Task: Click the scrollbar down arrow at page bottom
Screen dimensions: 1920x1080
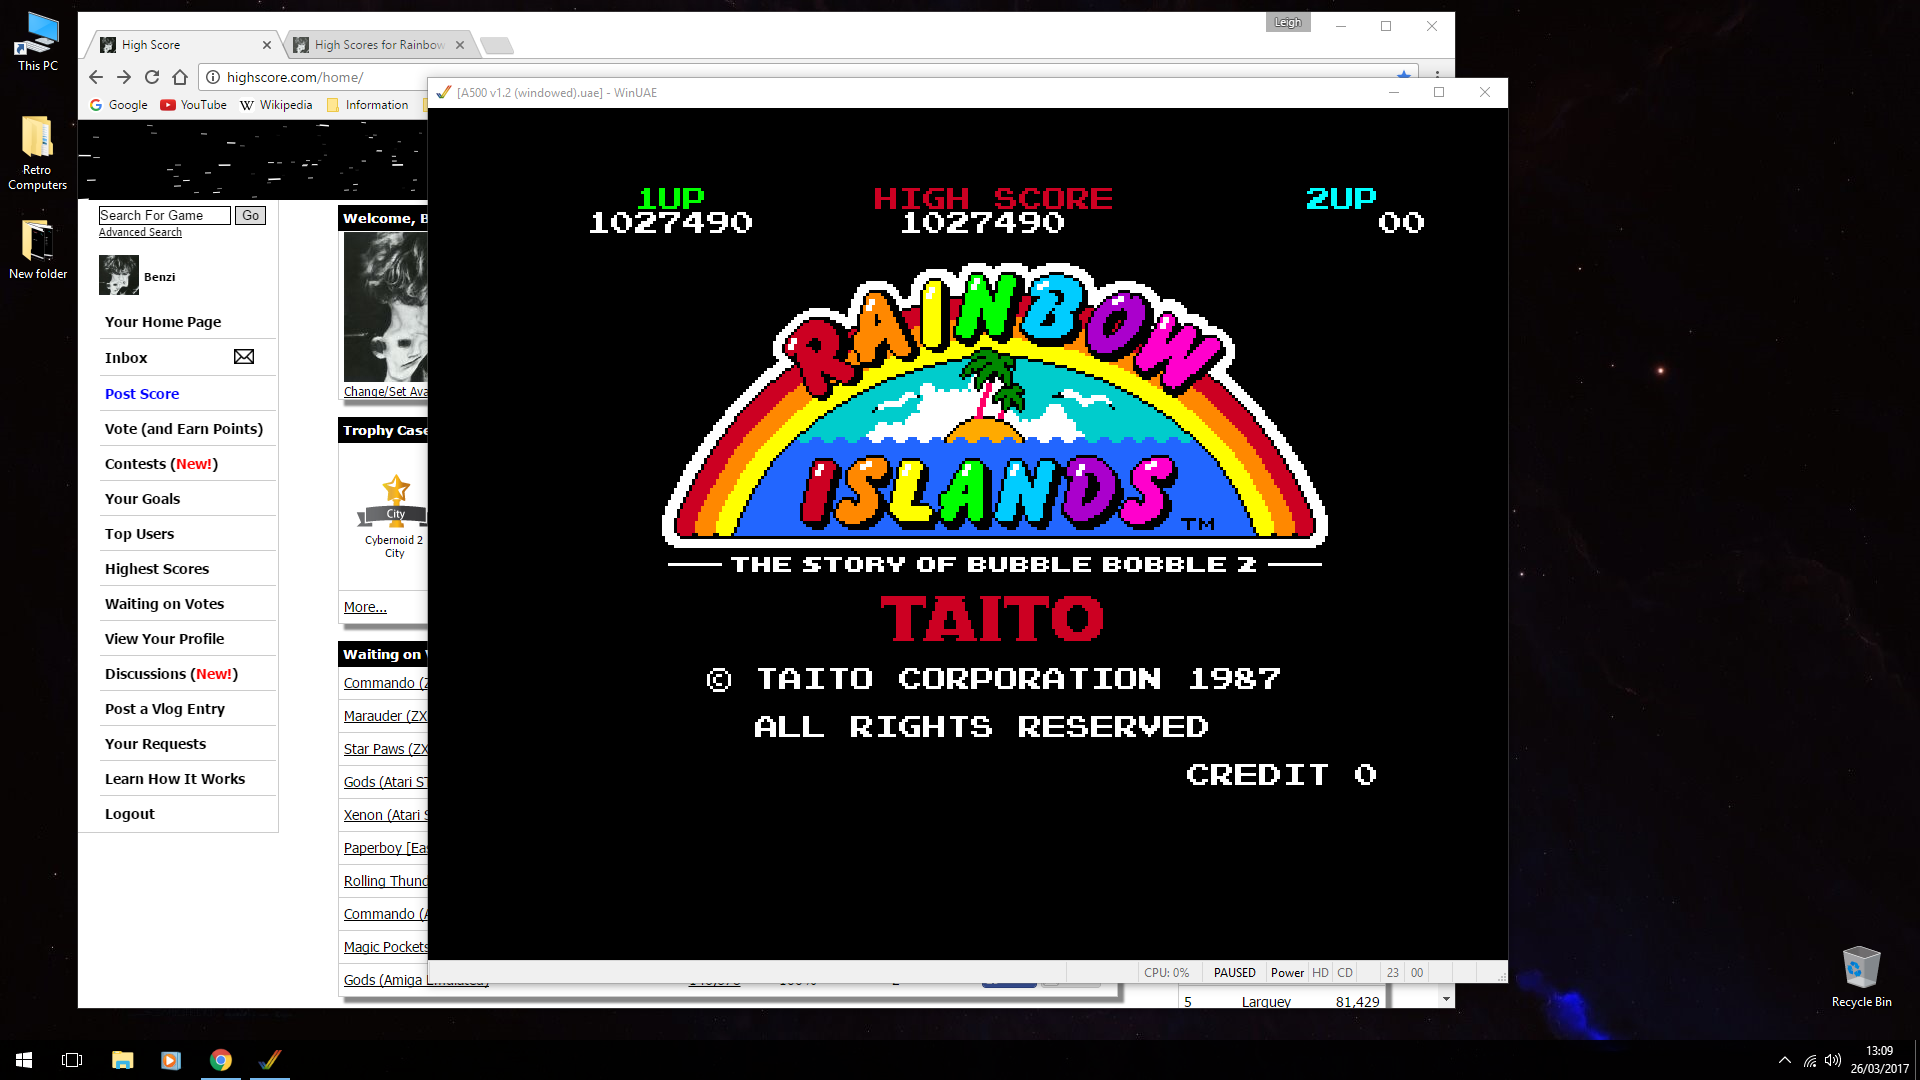Action: click(1446, 999)
